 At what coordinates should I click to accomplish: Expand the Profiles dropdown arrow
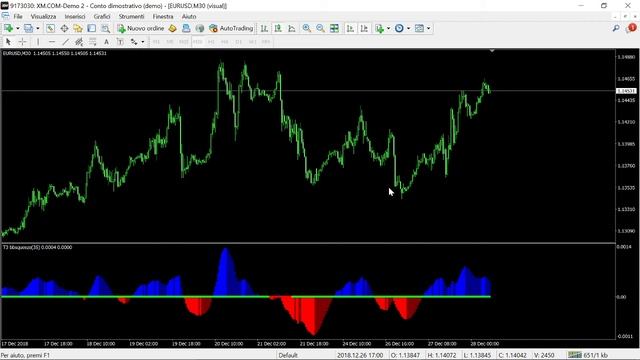[x=38, y=28]
